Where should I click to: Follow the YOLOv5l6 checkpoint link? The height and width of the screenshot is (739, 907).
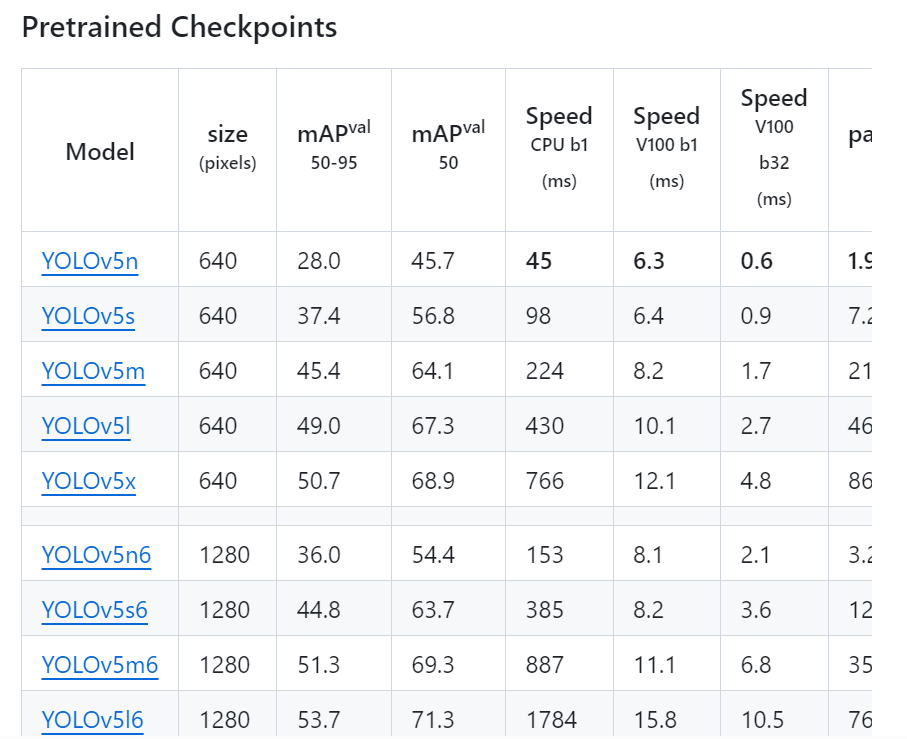tap(93, 719)
